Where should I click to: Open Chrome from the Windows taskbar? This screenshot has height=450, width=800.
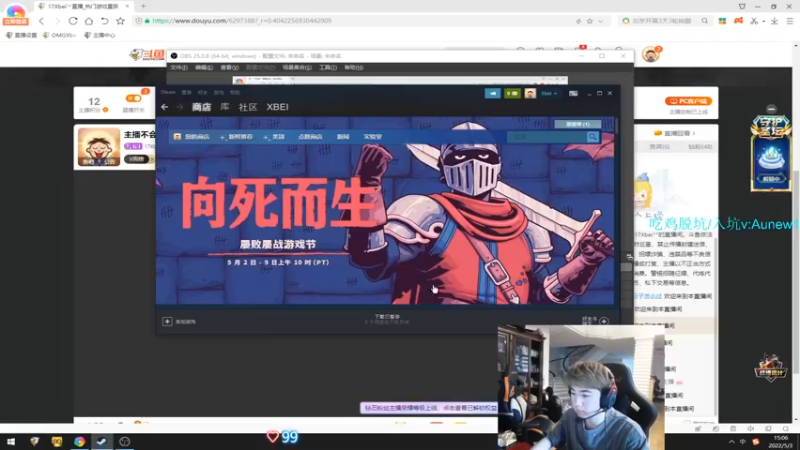click(79, 441)
